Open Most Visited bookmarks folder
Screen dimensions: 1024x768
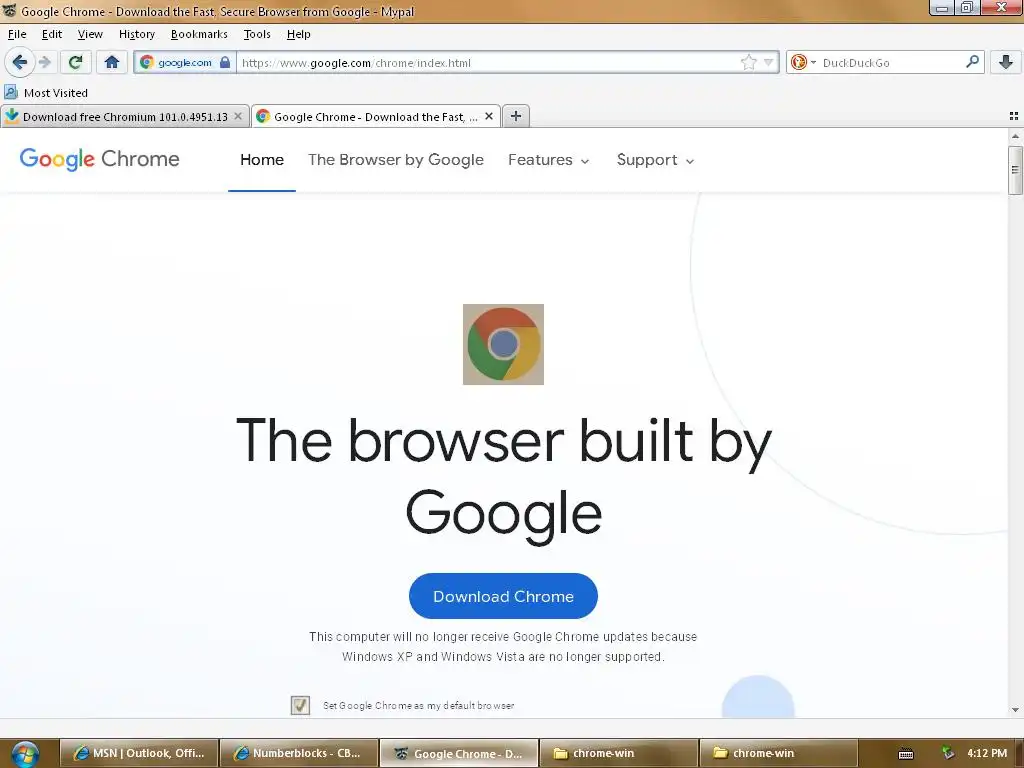tap(46, 93)
